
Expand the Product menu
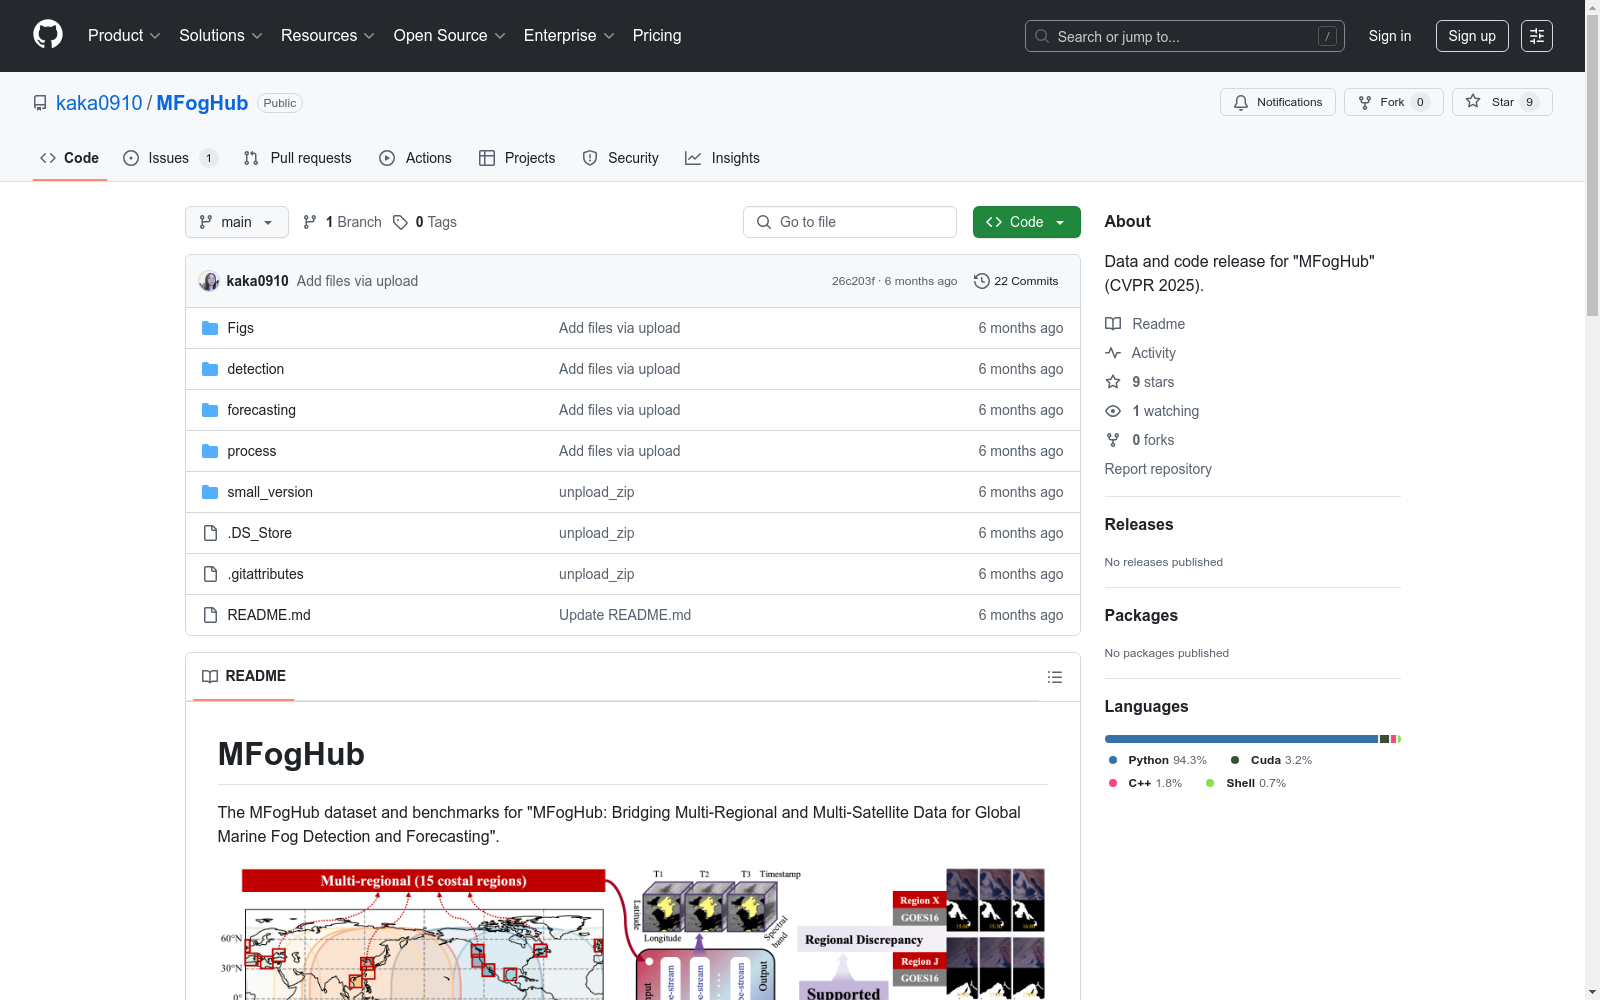(x=124, y=36)
